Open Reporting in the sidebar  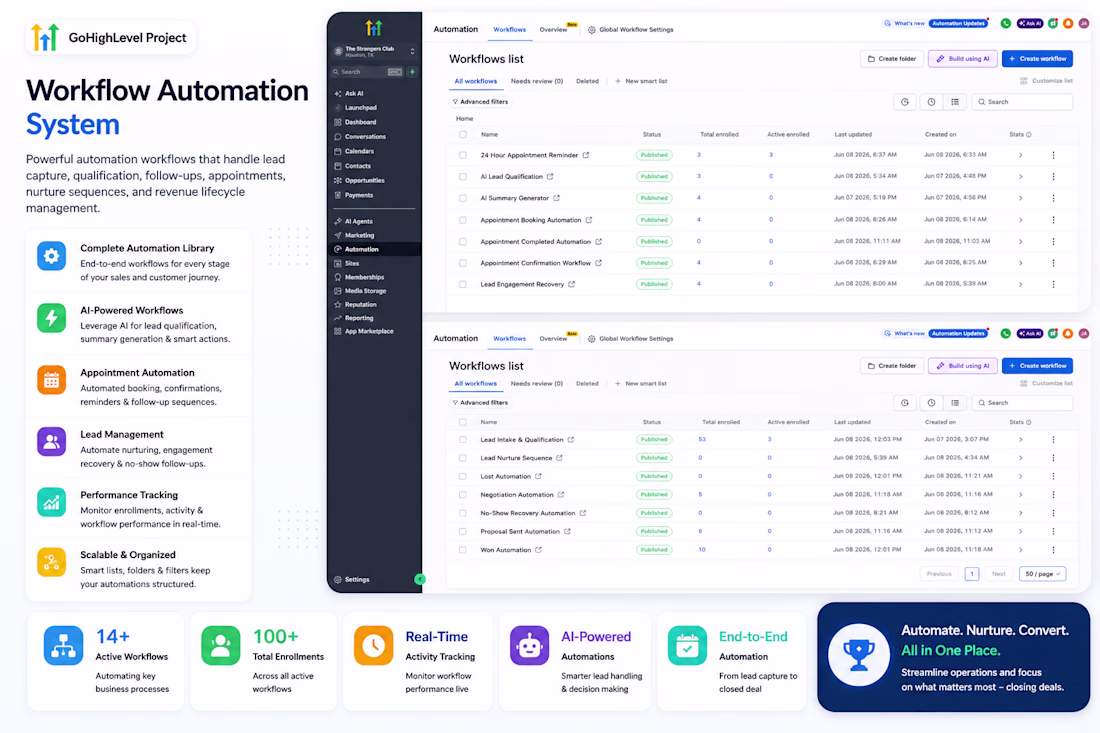coord(358,318)
